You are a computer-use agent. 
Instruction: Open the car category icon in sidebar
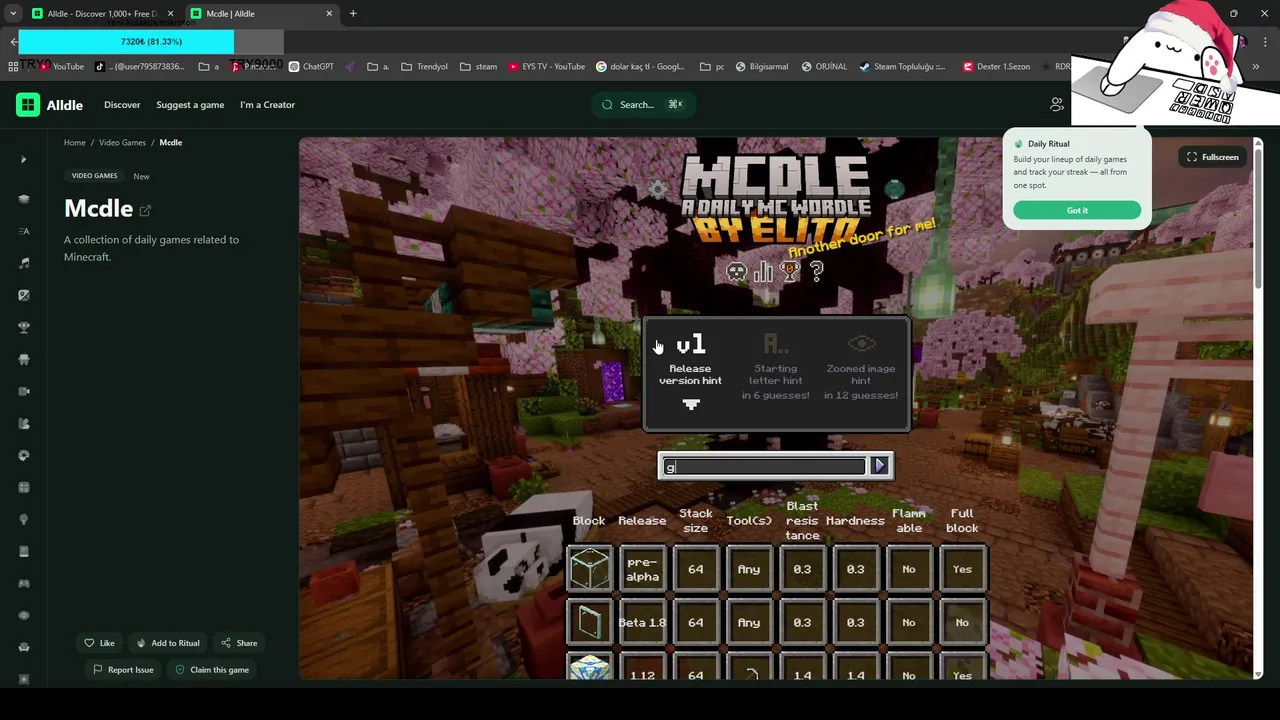(24, 359)
